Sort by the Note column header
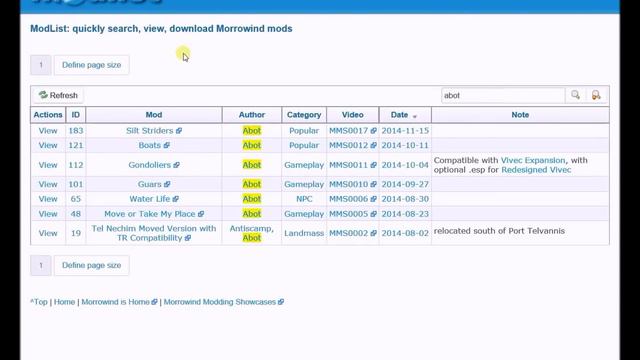The image size is (640, 360). 520,115
